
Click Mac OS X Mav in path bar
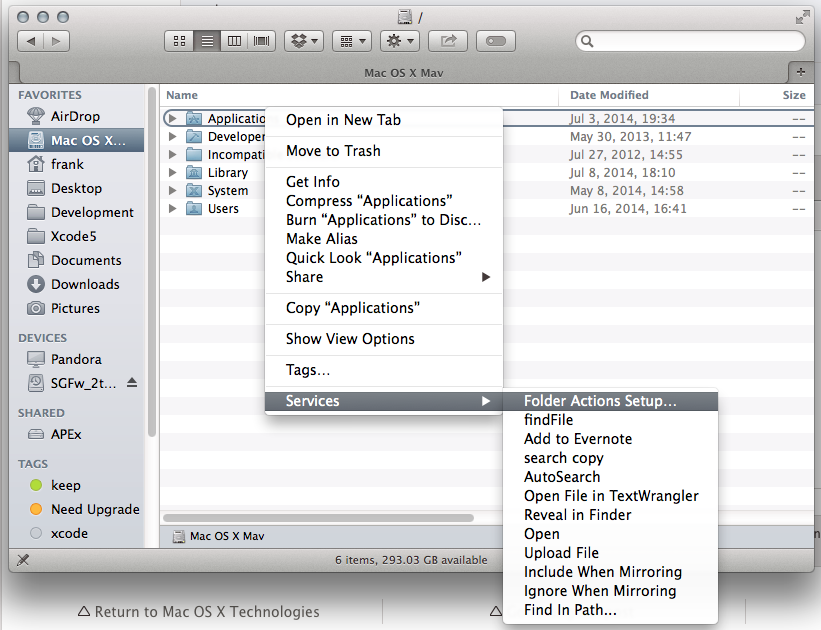[x=219, y=536]
